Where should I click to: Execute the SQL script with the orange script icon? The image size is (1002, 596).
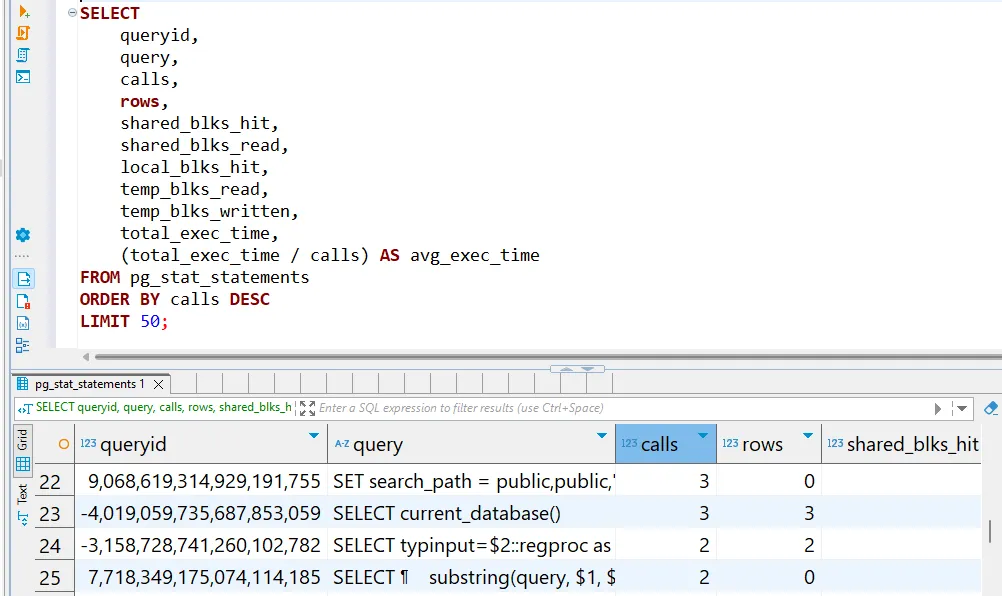tap(23, 33)
